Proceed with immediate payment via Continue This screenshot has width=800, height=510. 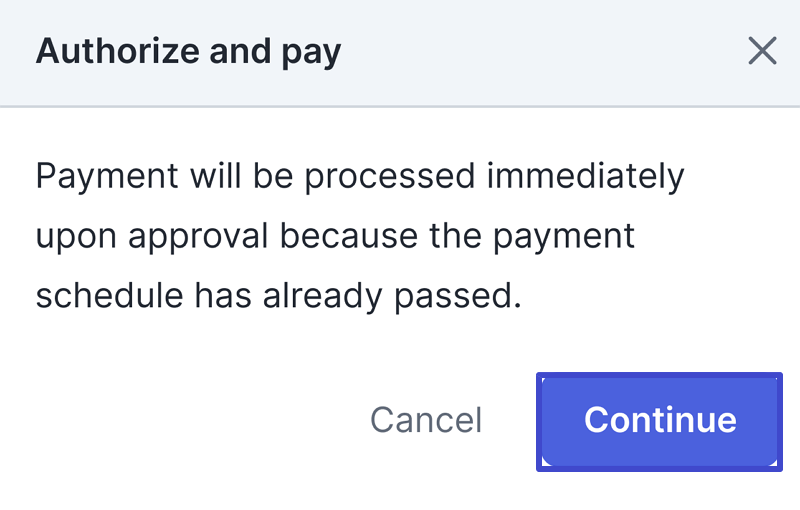pos(659,421)
